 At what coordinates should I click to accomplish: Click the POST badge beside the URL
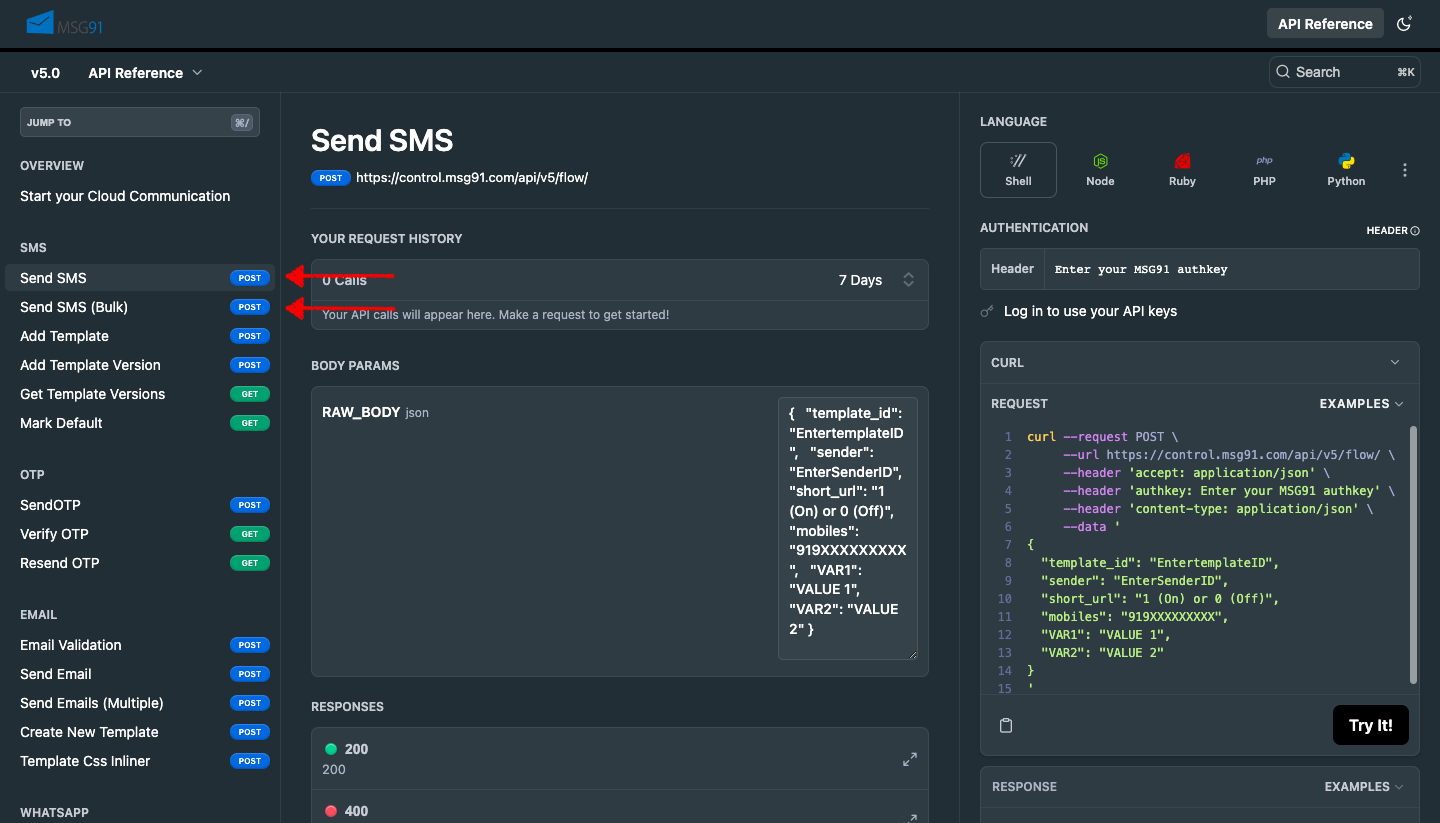tap(330, 178)
